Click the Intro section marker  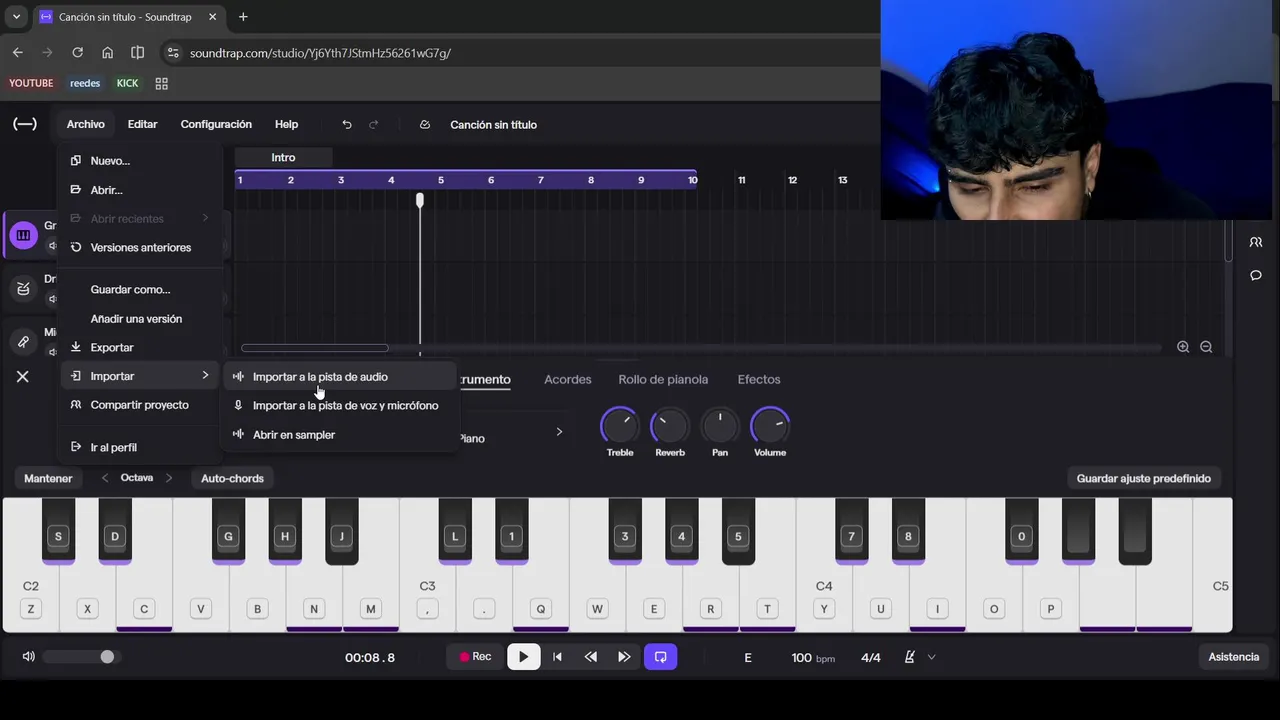point(283,157)
